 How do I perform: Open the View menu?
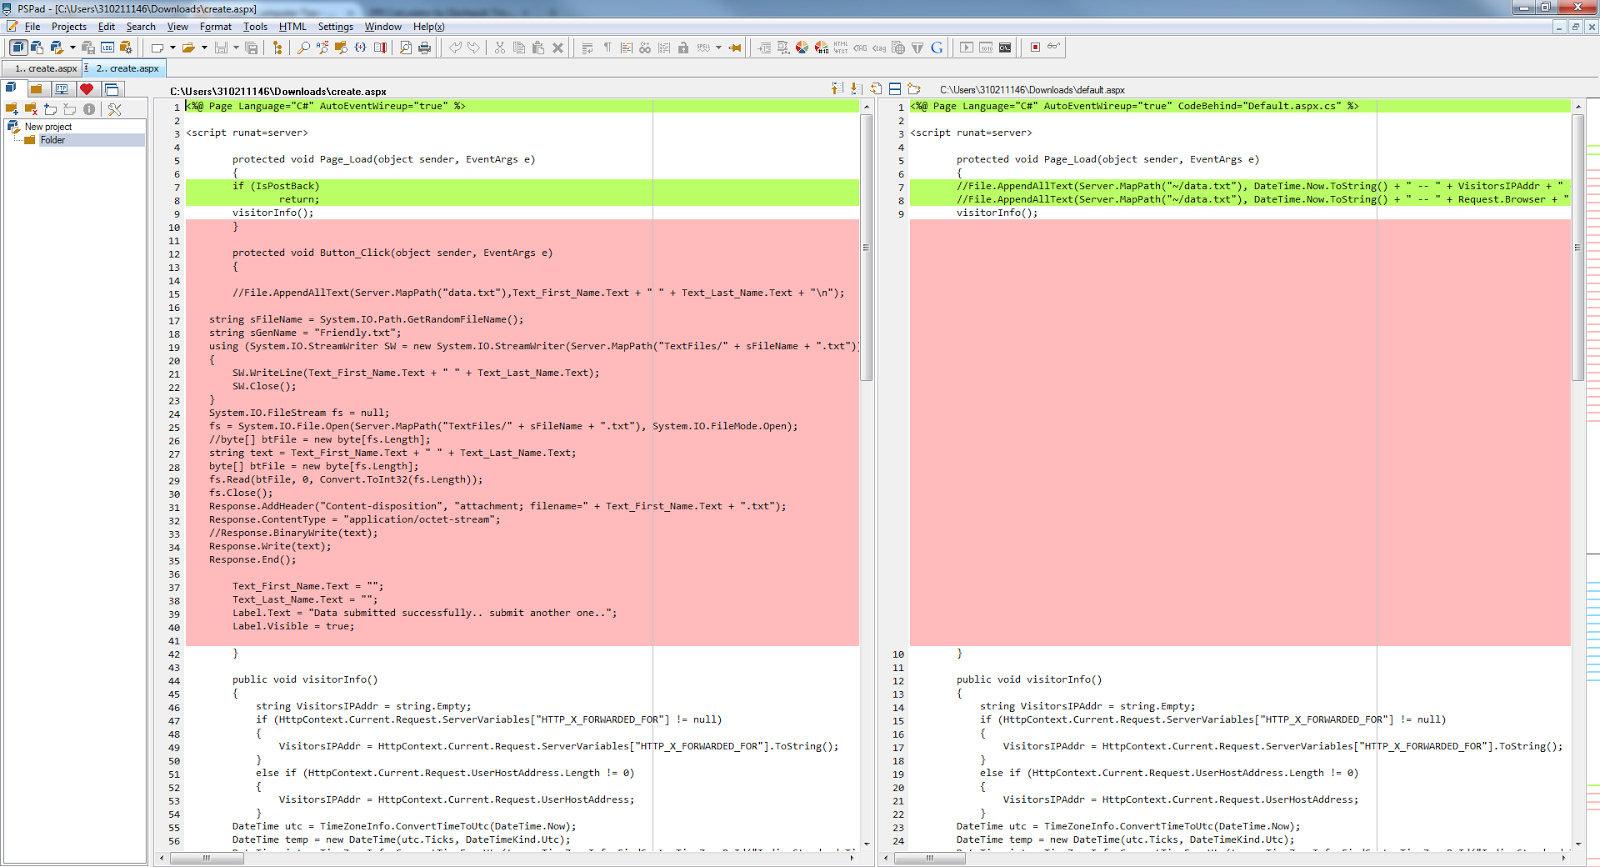[x=177, y=27]
